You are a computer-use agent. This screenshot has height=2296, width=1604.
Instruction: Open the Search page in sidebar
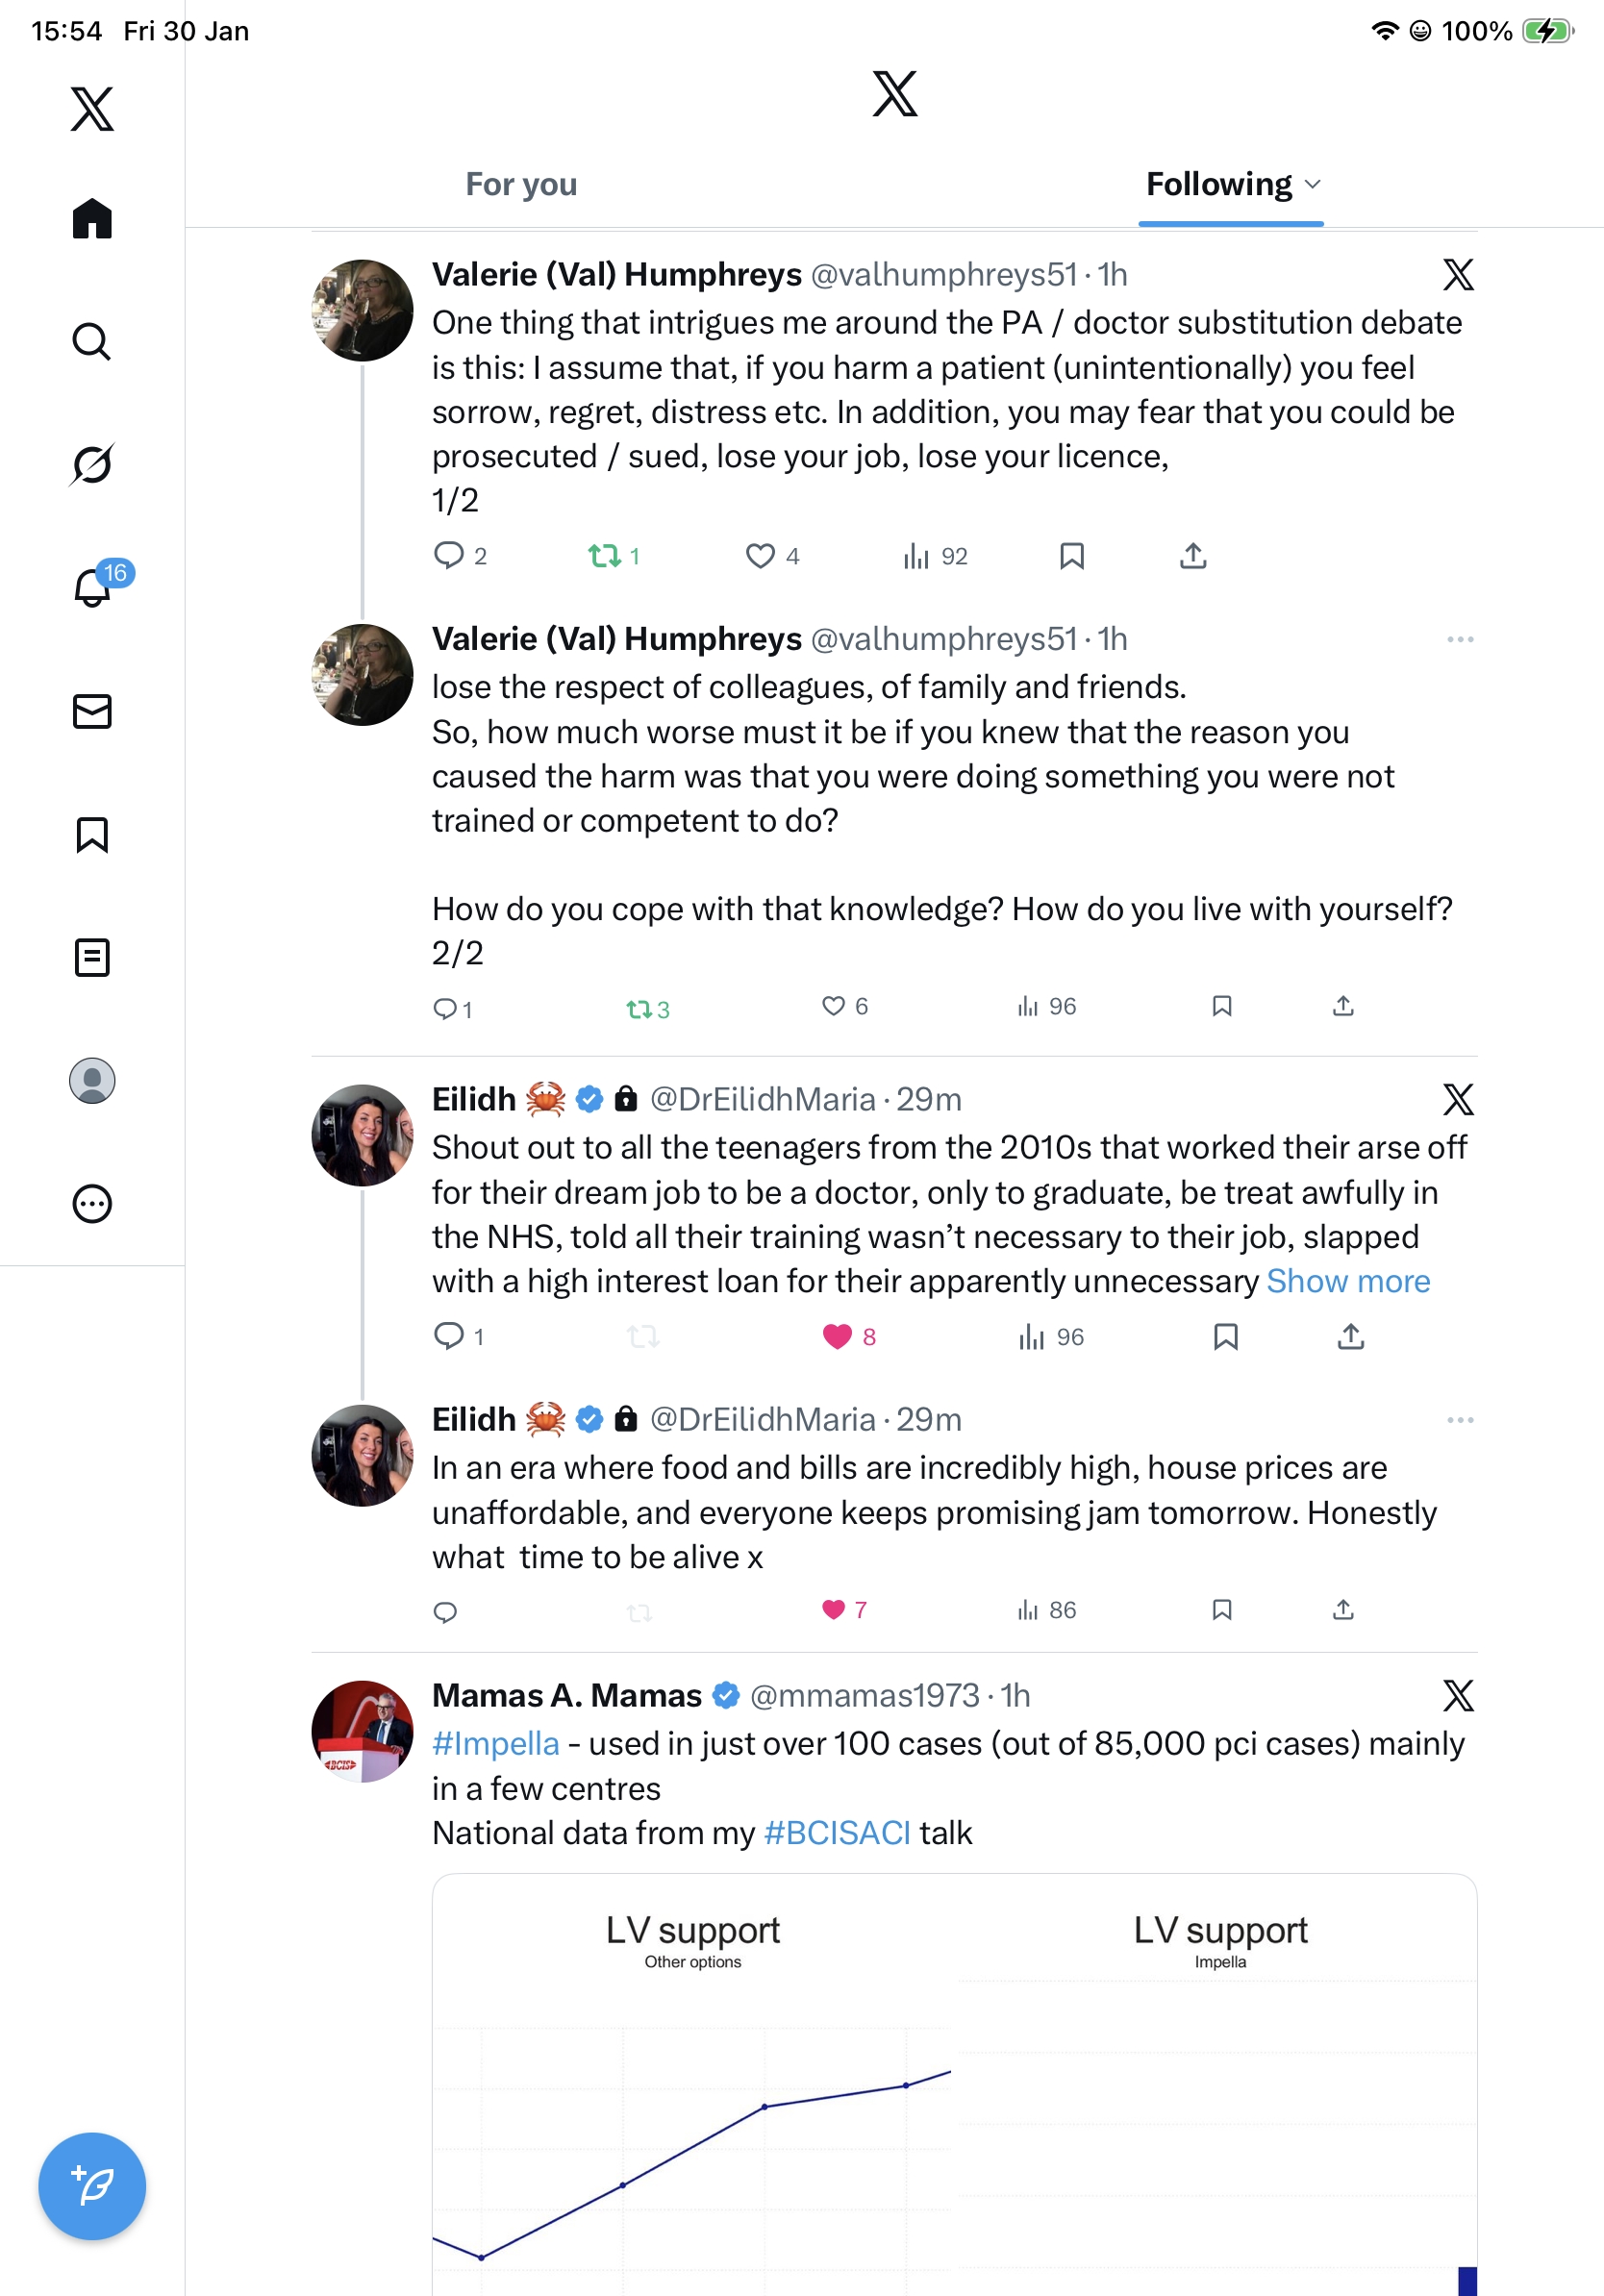click(91, 342)
